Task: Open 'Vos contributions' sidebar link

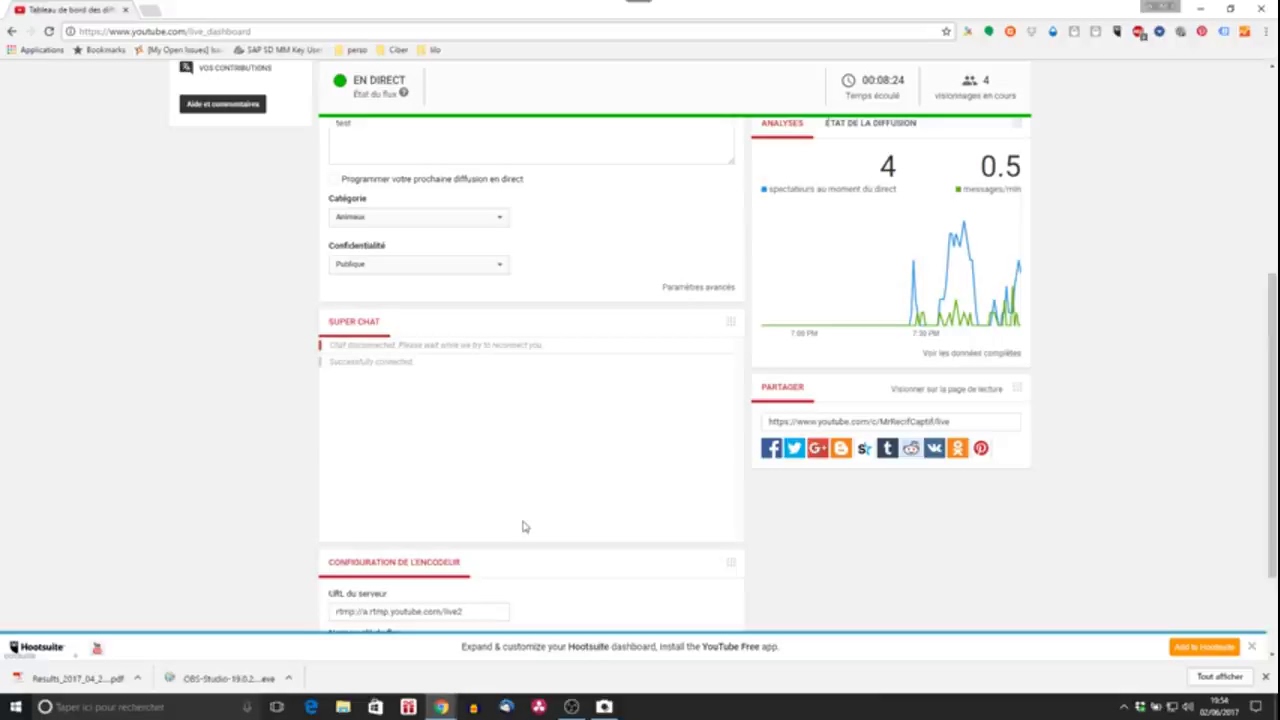Action: point(235,68)
